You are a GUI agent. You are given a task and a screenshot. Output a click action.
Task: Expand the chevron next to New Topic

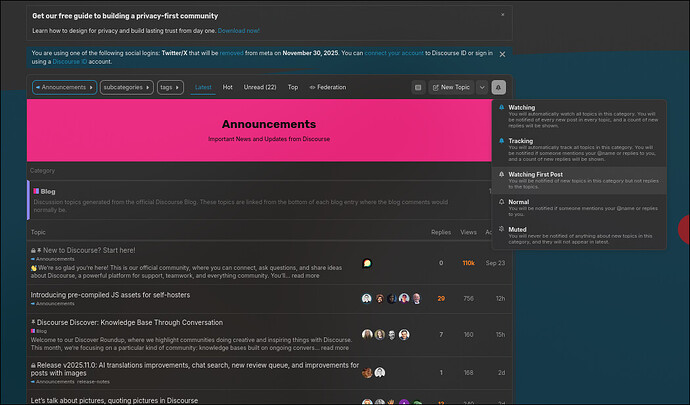click(x=482, y=87)
